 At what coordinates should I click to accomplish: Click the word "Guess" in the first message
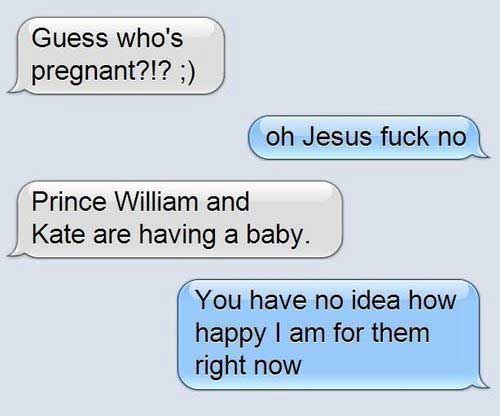70,38
